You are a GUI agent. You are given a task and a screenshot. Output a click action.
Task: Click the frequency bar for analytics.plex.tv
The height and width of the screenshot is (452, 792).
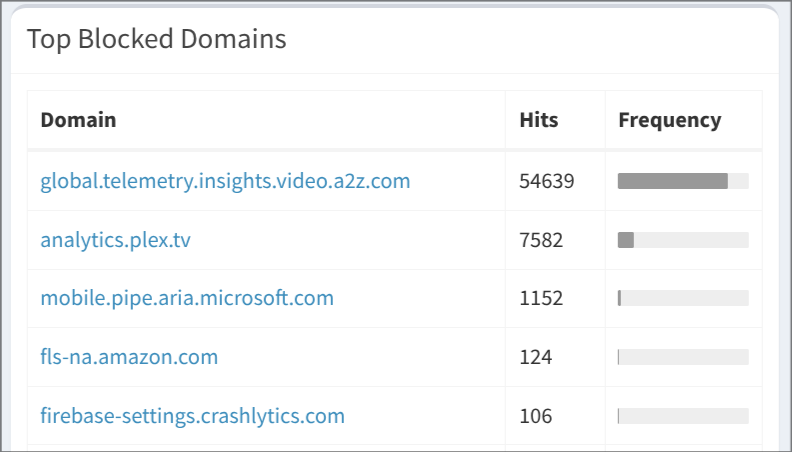click(683, 240)
